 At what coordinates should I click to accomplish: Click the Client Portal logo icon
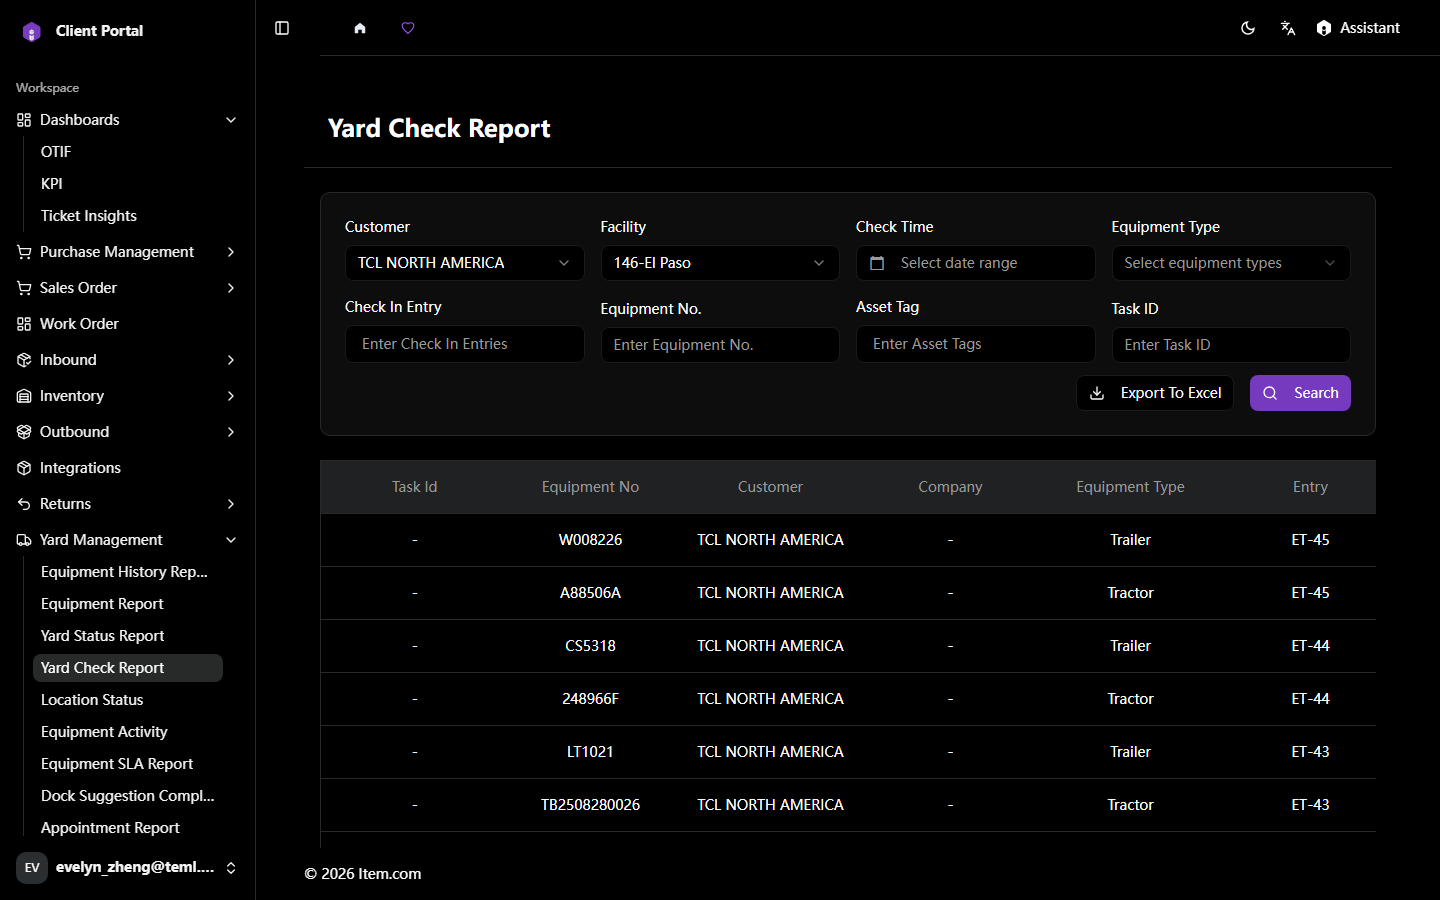[32, 32]
